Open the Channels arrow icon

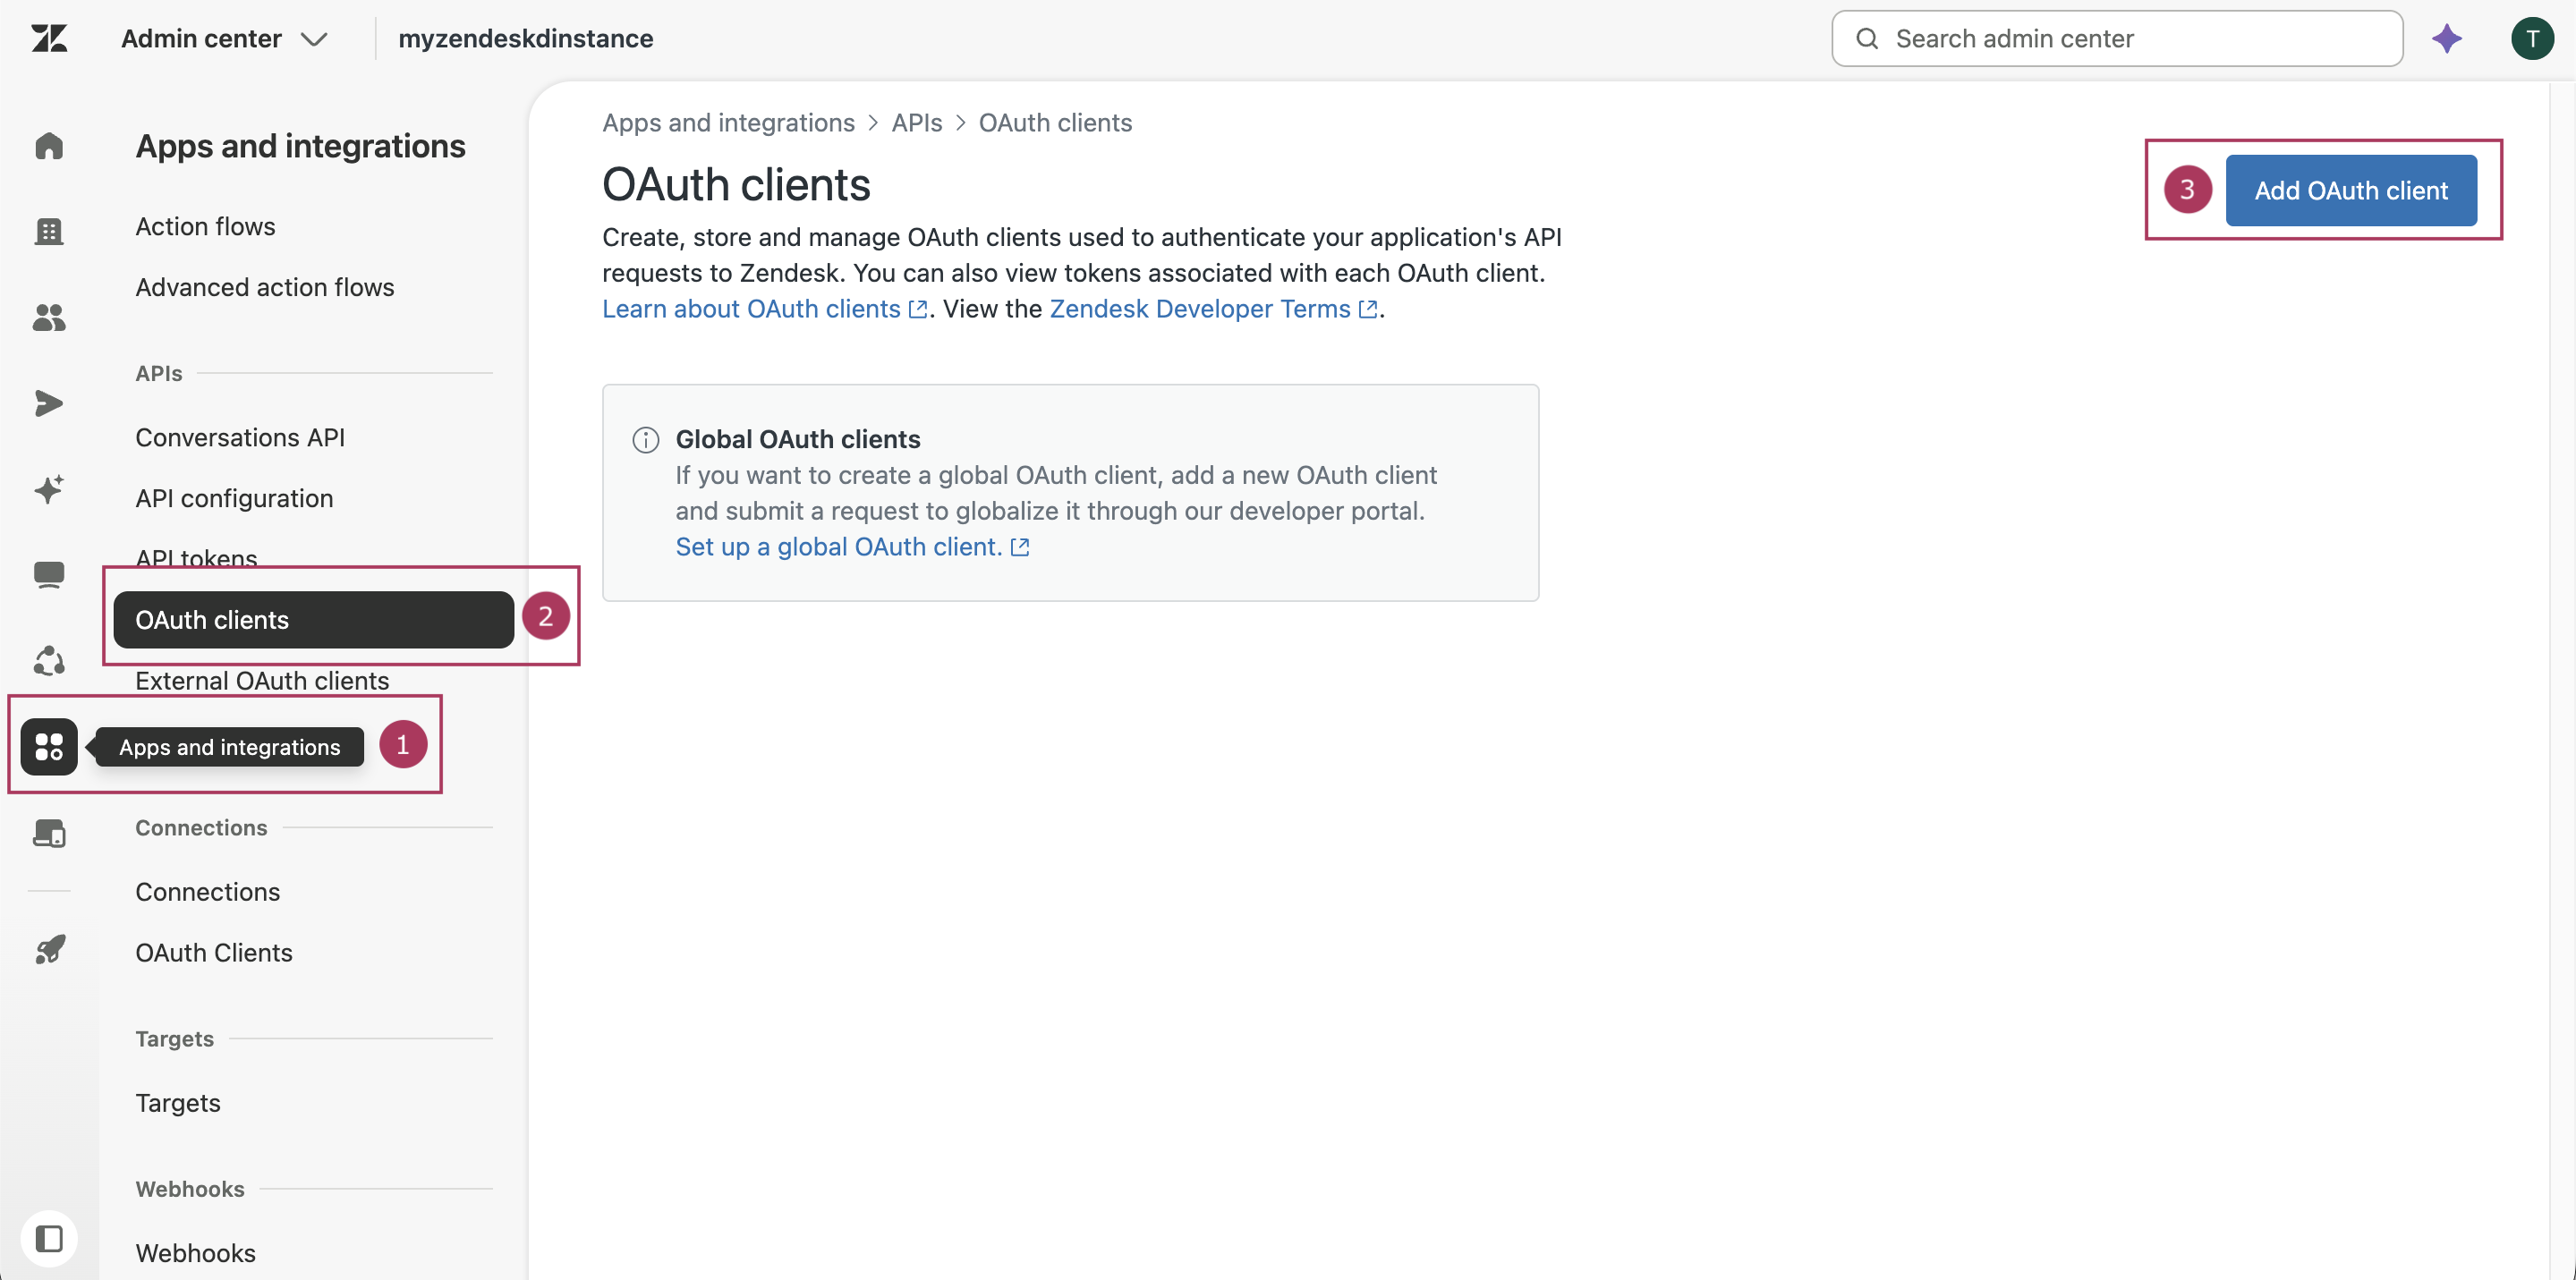[x=49, y=403]
